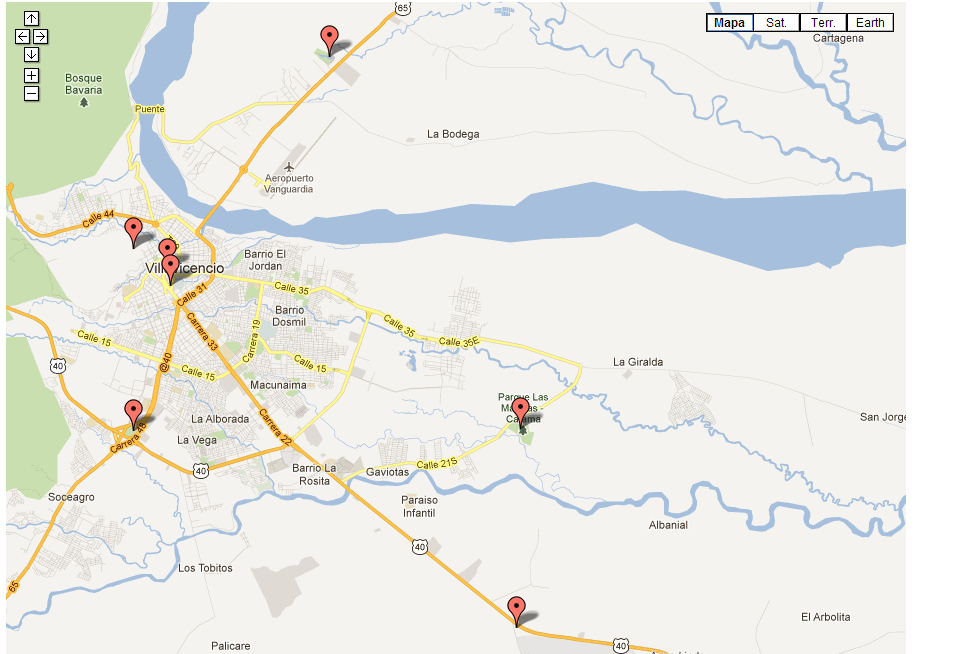
Task: Click the Bosque Bavaria park label
Action: 84,84
